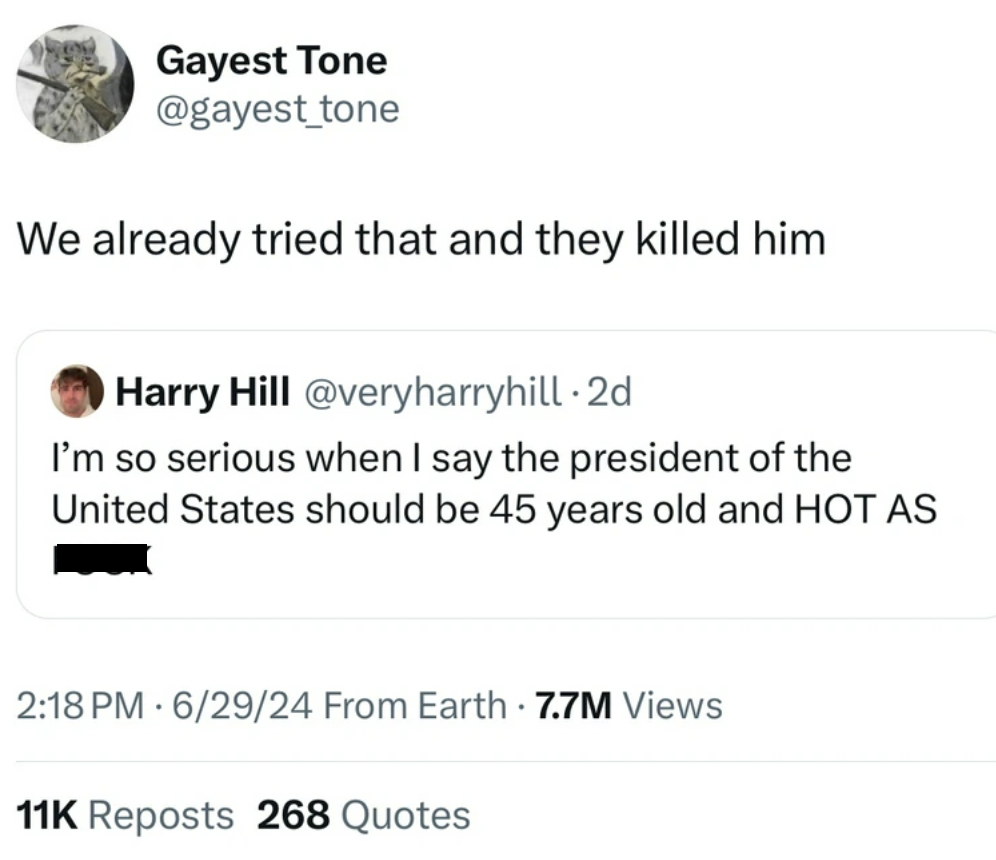996x860 pixels.
Task: Open Harry Hill's profile name
Action: (203, 391)
